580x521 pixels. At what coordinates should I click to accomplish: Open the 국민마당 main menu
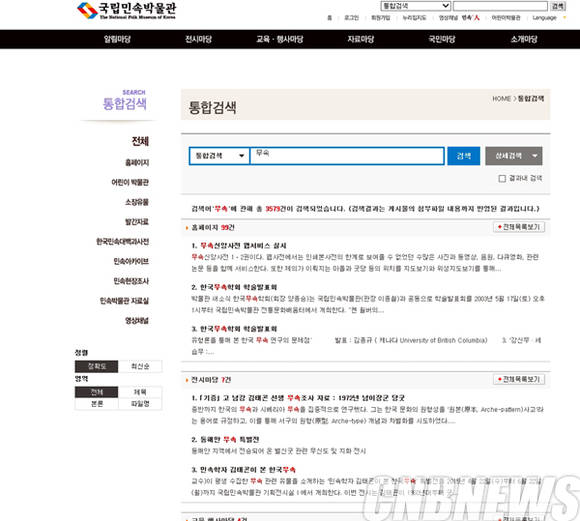point(442,39)
